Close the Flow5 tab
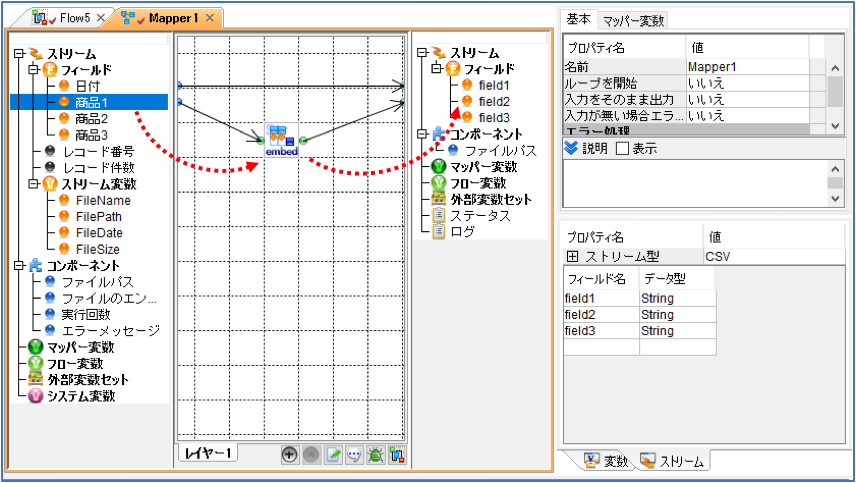This screenshot has width=856, height=483. coord(100,18)
